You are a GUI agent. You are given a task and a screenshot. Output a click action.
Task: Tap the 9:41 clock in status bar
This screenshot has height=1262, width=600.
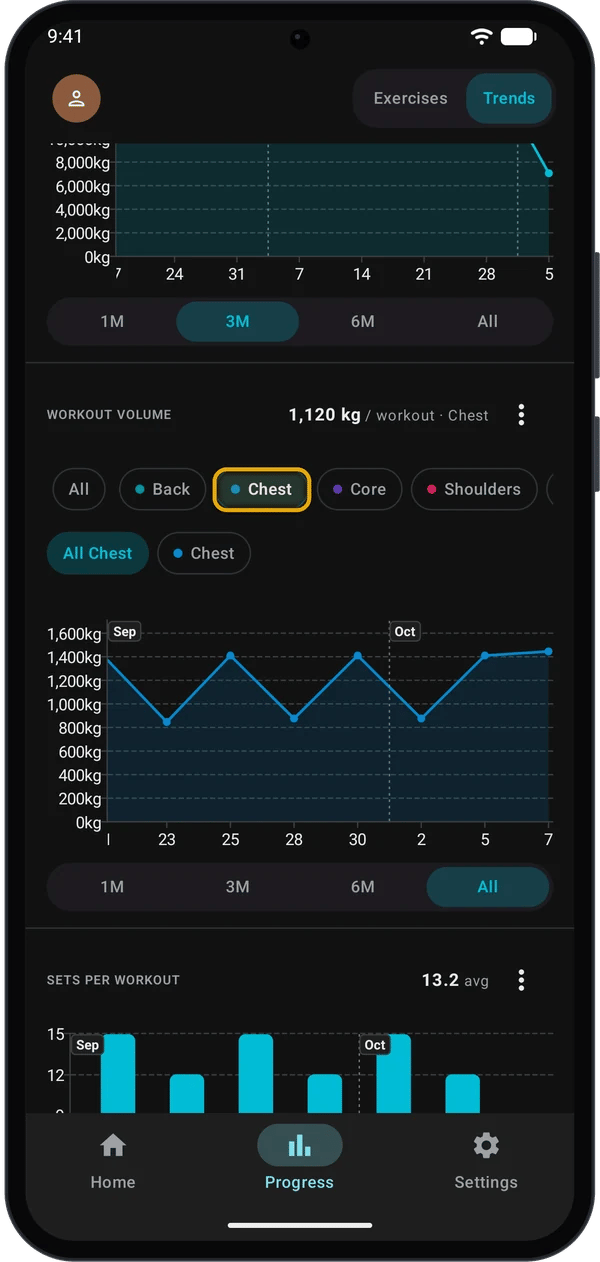(x=65, y=36)
